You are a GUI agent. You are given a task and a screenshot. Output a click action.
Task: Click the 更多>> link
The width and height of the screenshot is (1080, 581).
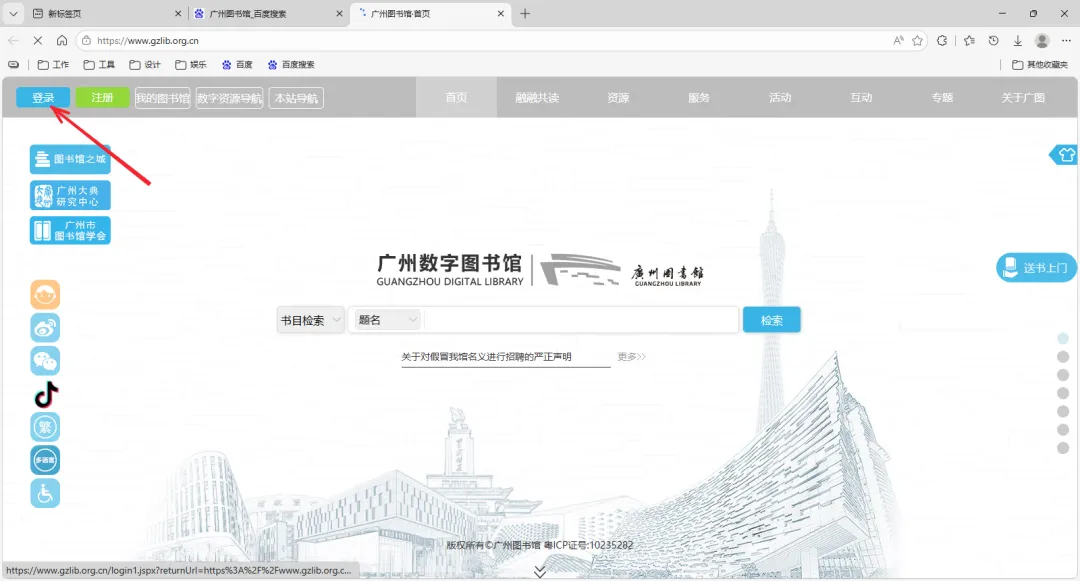pyautogui.click(x=632, y=357)
